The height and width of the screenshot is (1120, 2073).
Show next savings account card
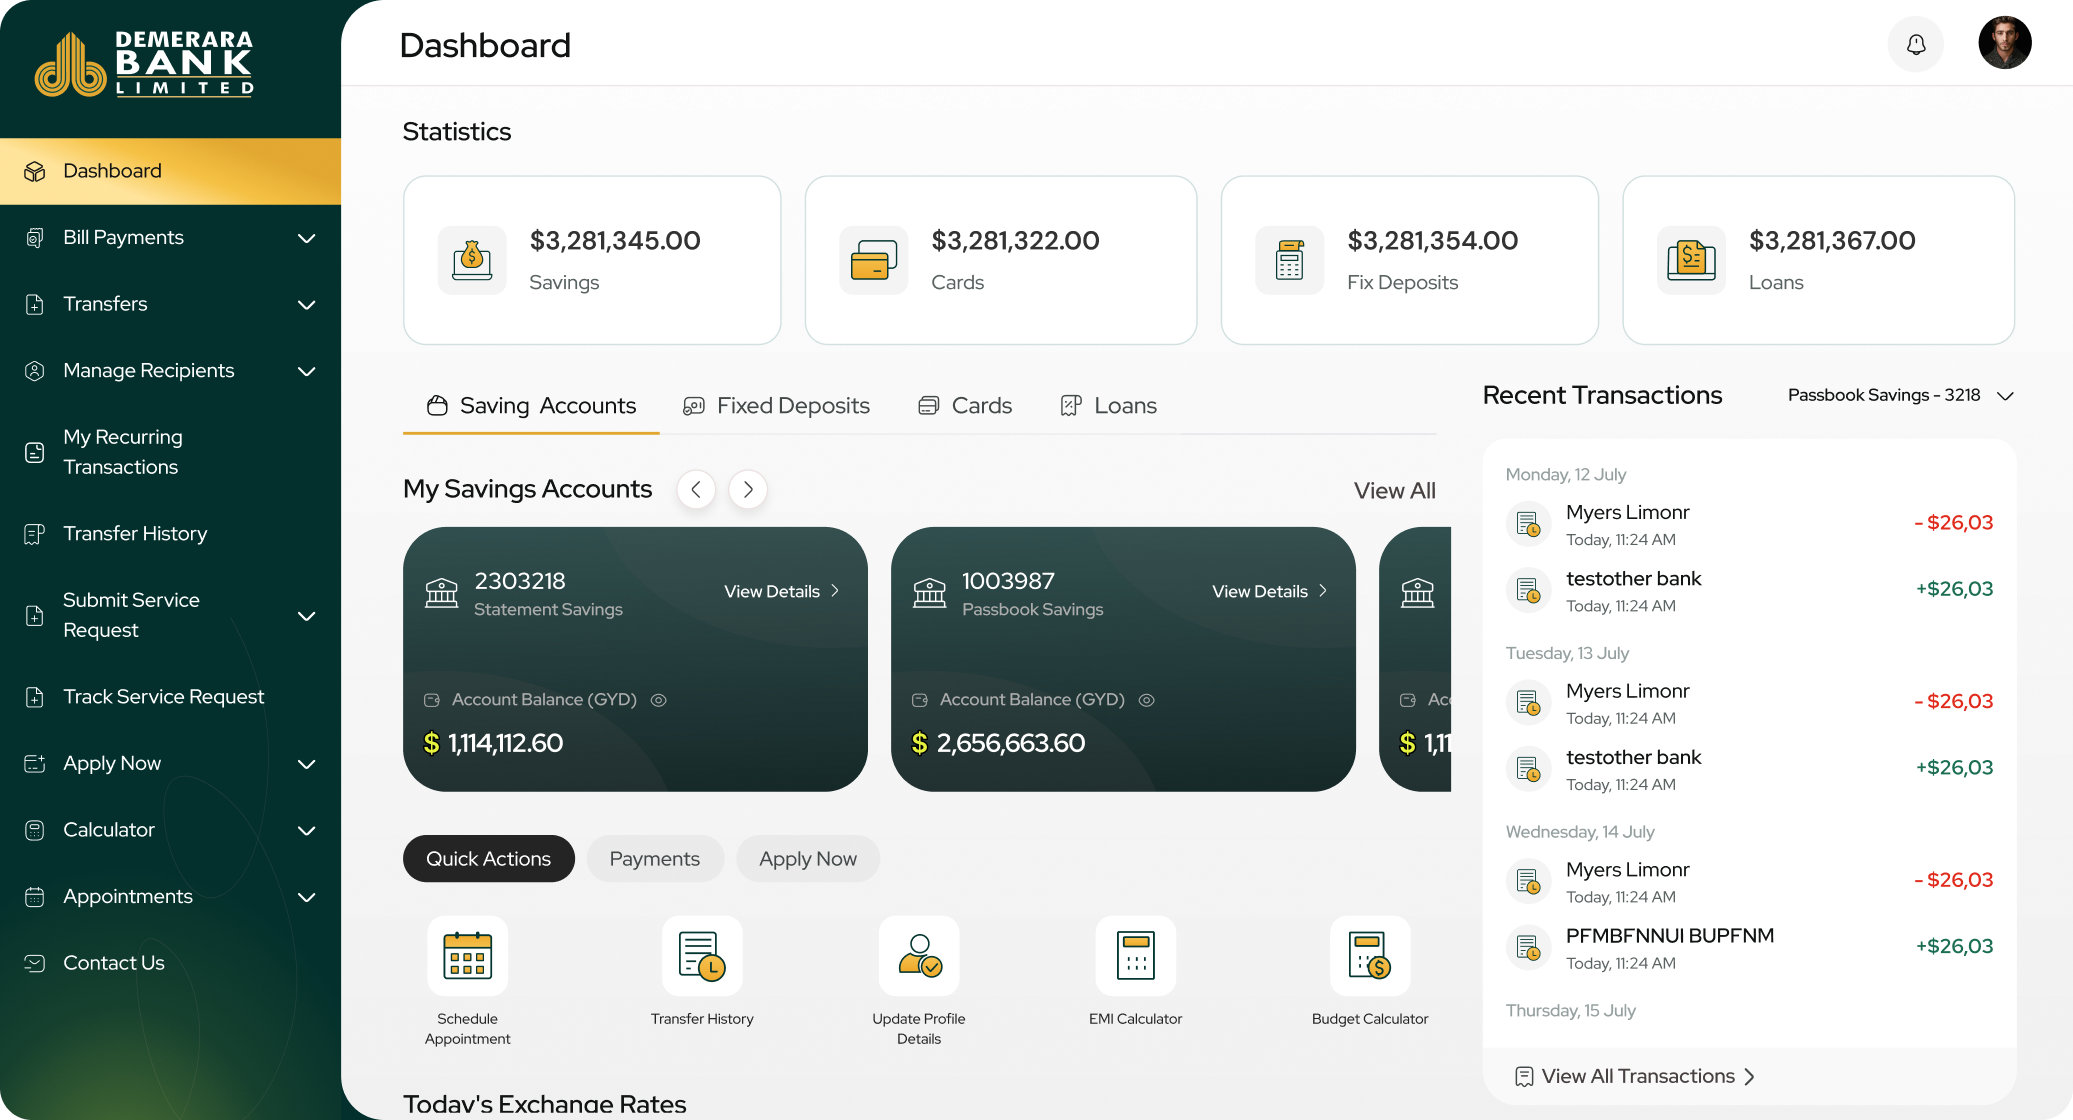pyautogui.click(x=748, y=490)
